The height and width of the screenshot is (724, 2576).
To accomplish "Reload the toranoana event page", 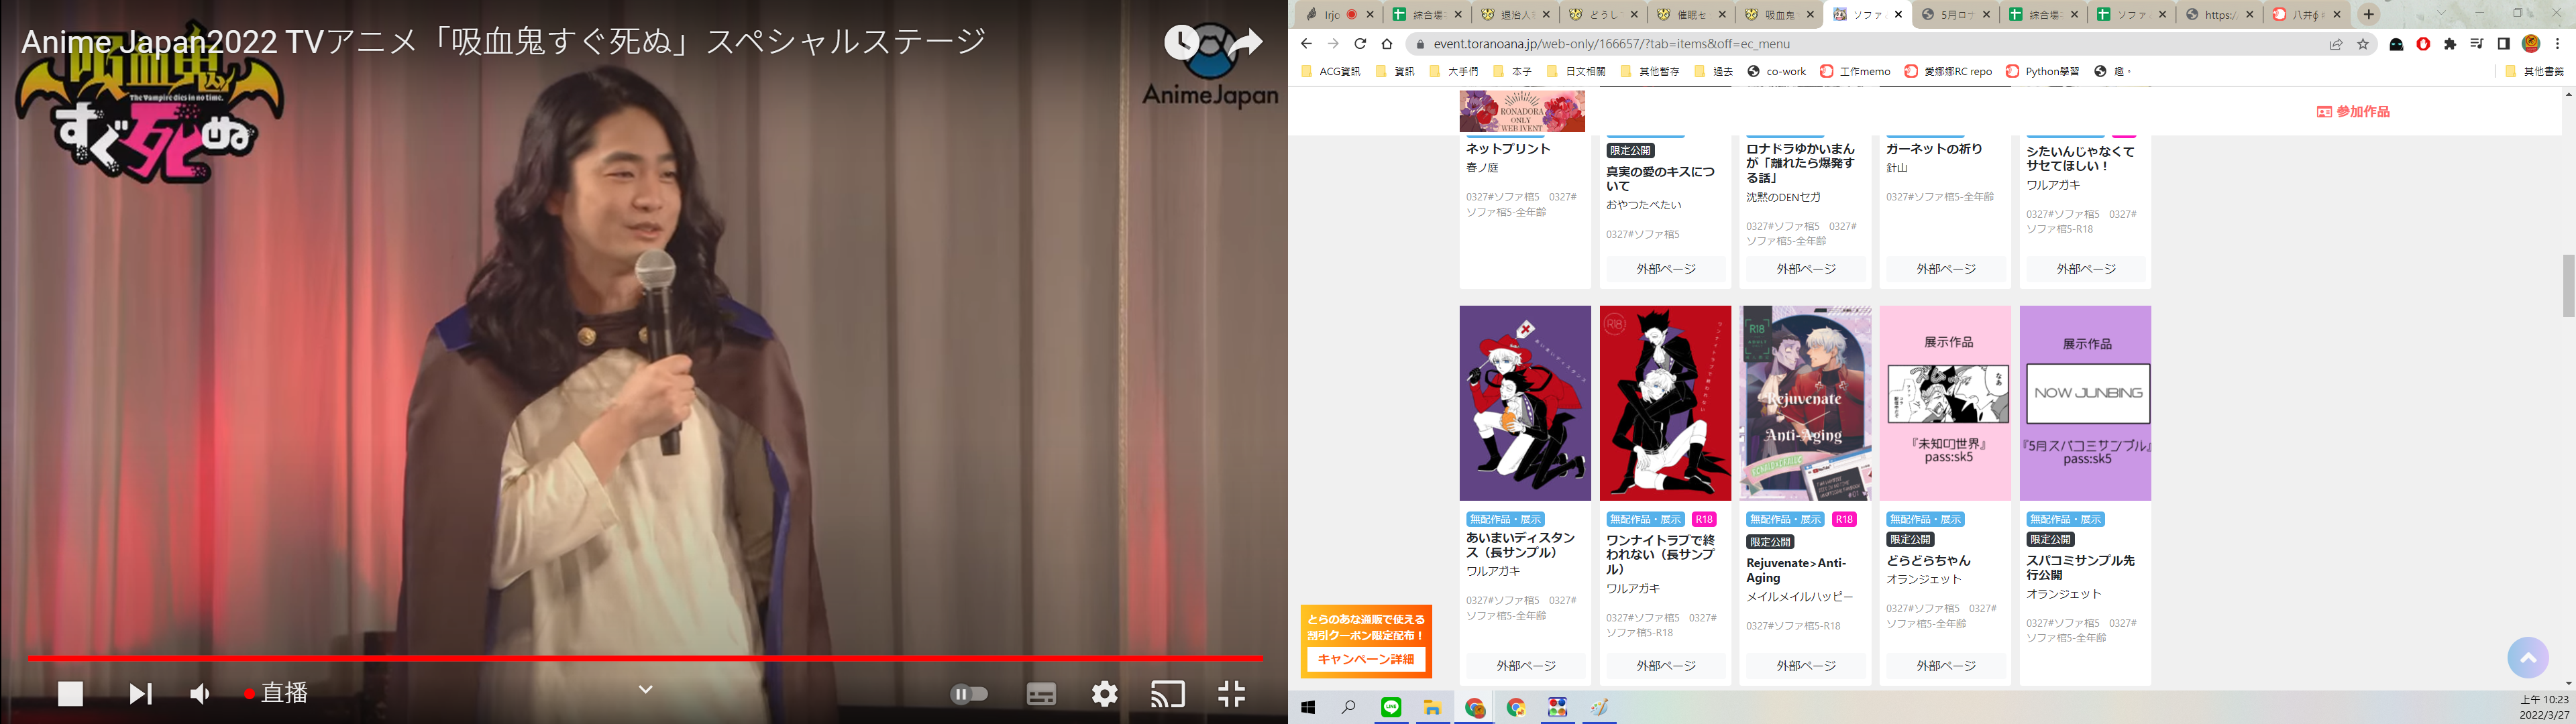I will [x=1360, y=44].
